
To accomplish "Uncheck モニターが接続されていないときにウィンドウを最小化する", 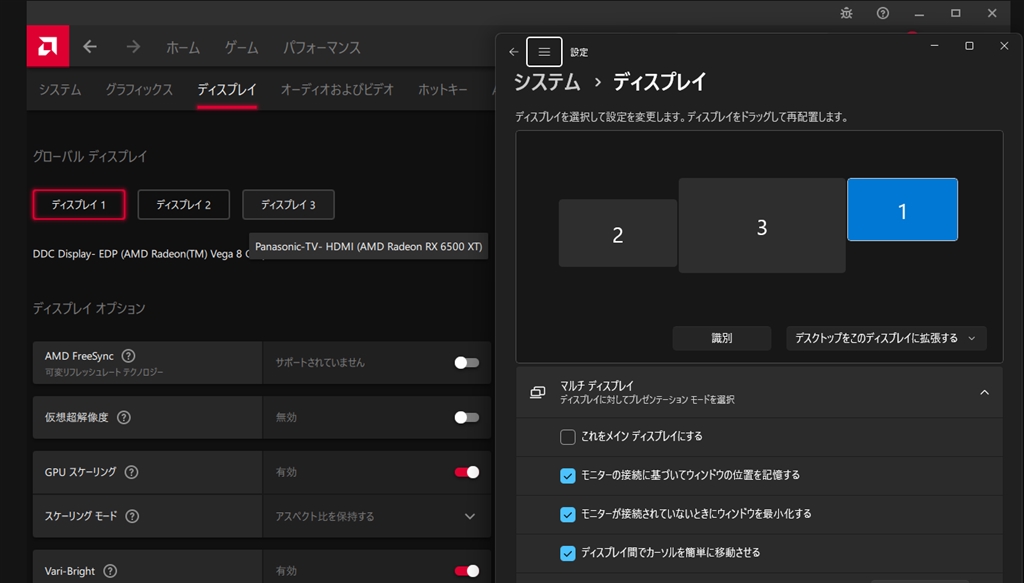I will 568,514.
